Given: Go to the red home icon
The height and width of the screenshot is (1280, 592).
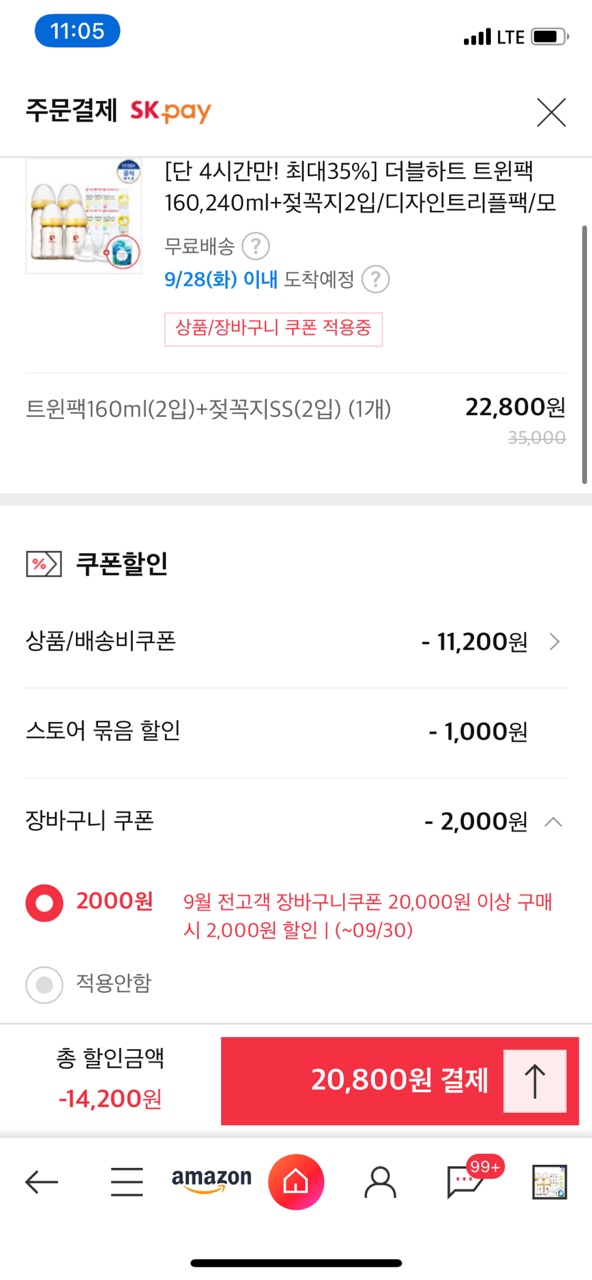Looking at the screenshot, I should (296, 1182).
